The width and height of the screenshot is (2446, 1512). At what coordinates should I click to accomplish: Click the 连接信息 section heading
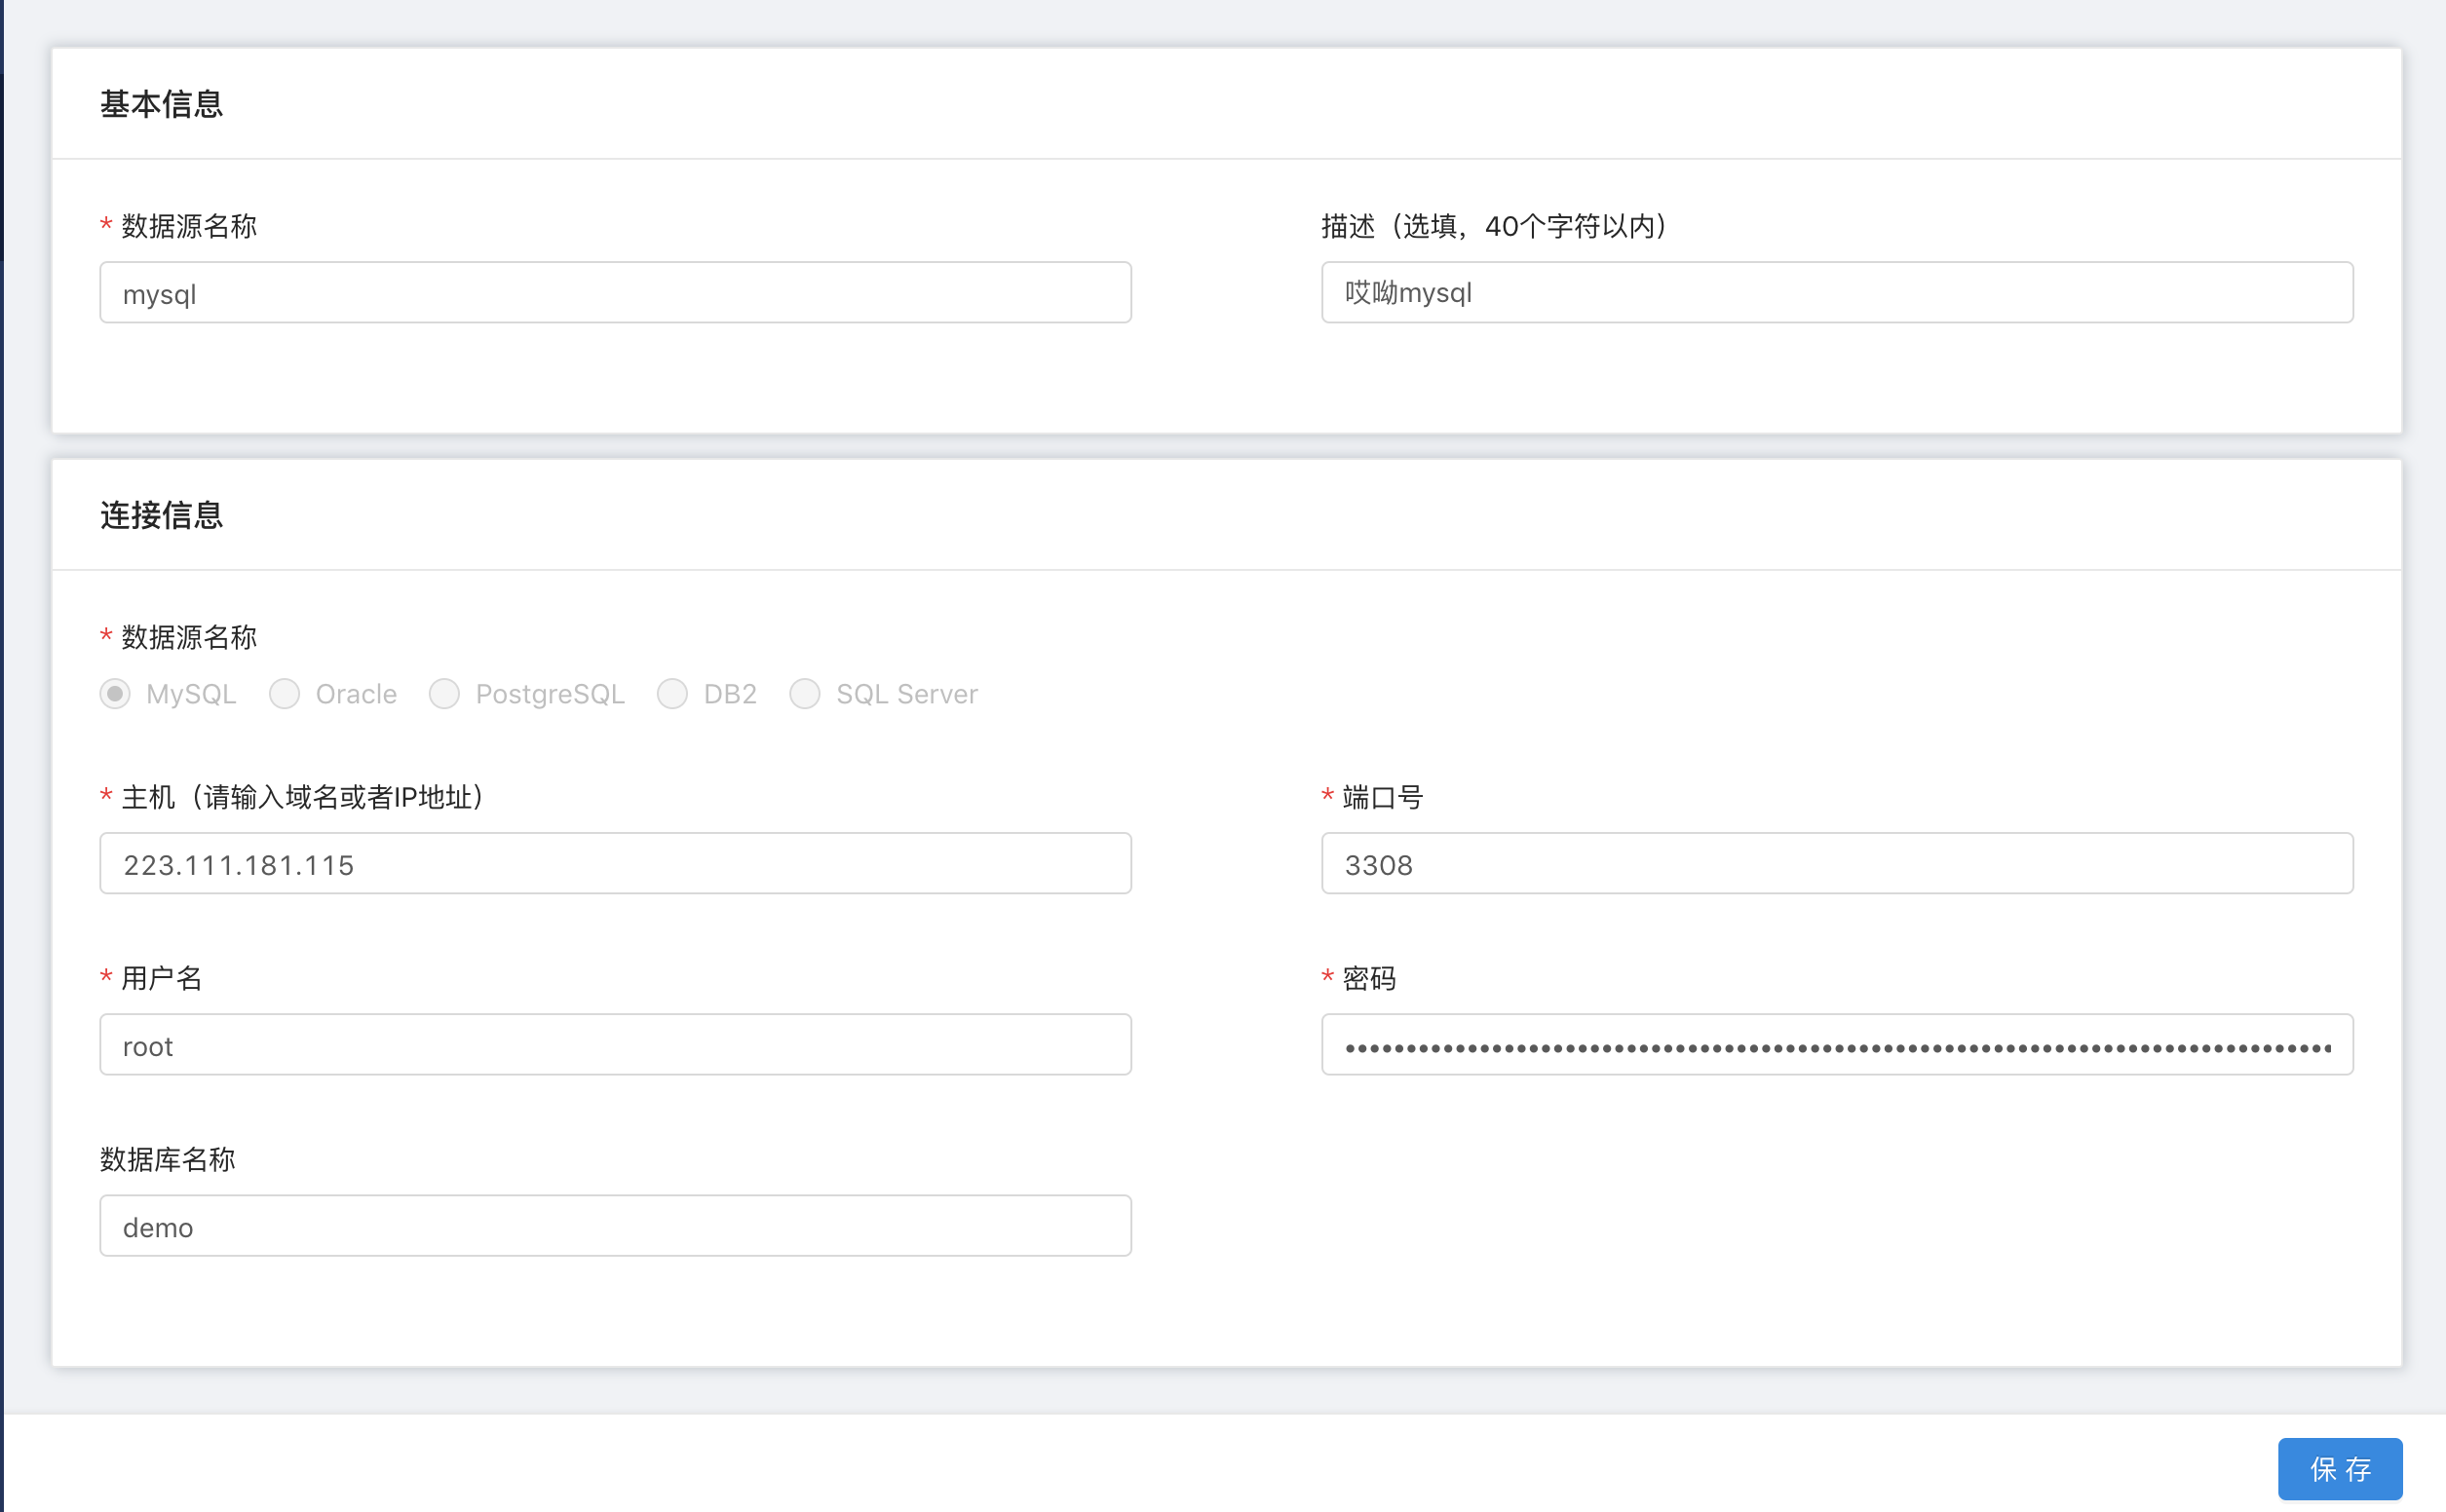pos(161,515)
